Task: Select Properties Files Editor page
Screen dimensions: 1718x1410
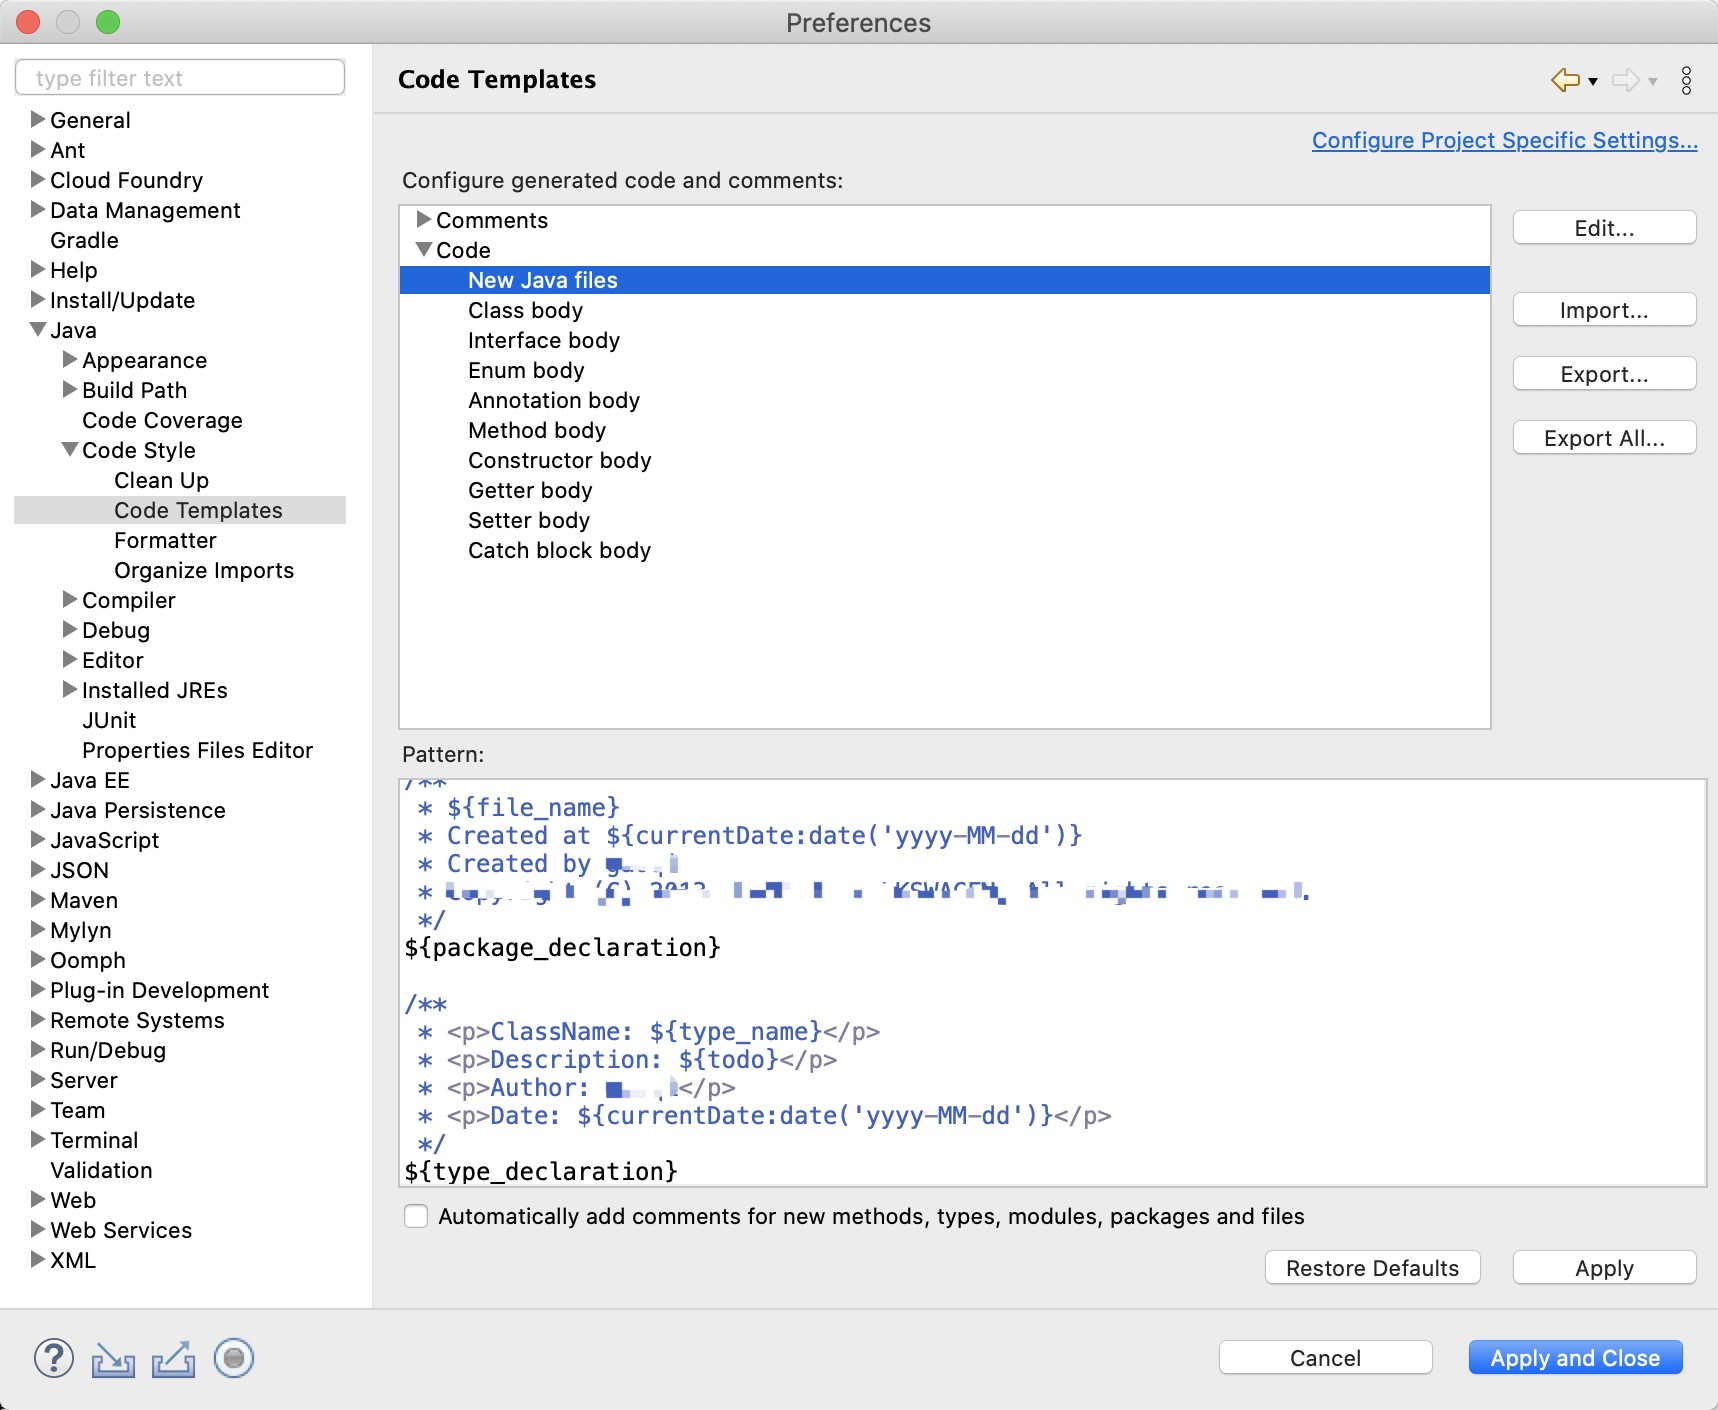Action: click(x=197, y=750)
